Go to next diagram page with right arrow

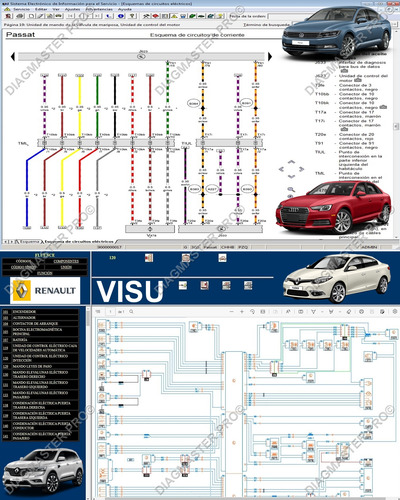(270, 57)
